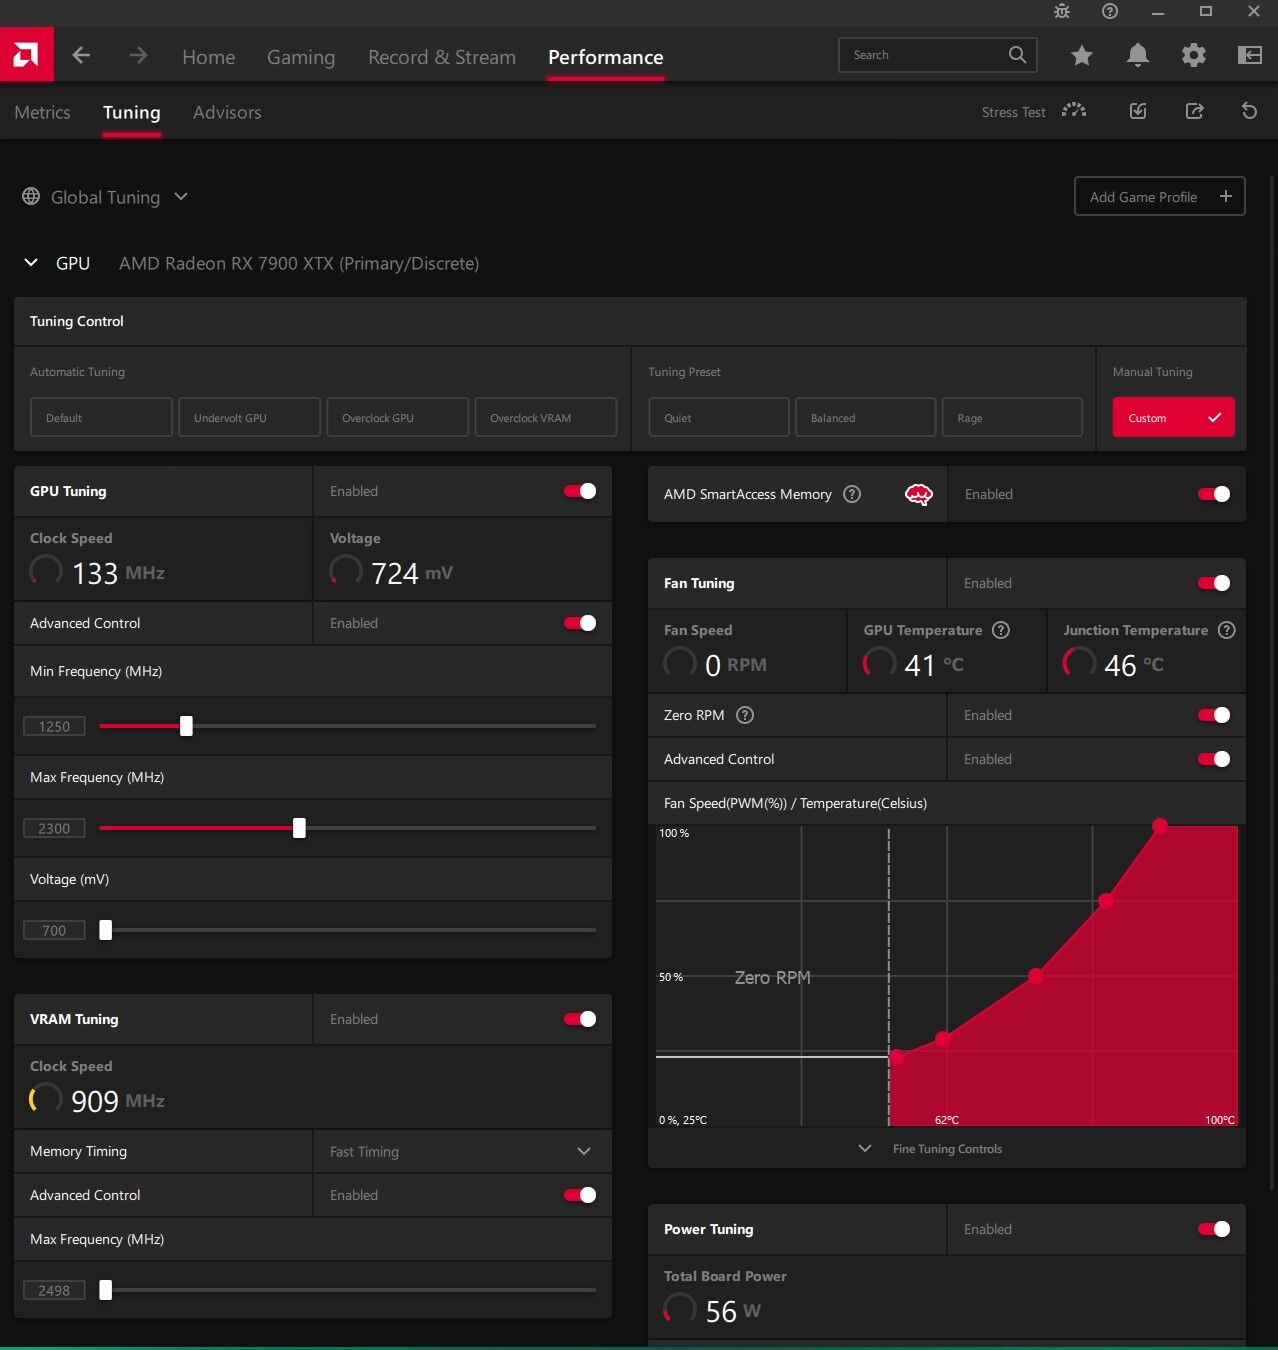The width and height of the screenshot is (1278, 1350).
Task: Select Undervolt GPU tuning
Action: (x=249, y=417)
